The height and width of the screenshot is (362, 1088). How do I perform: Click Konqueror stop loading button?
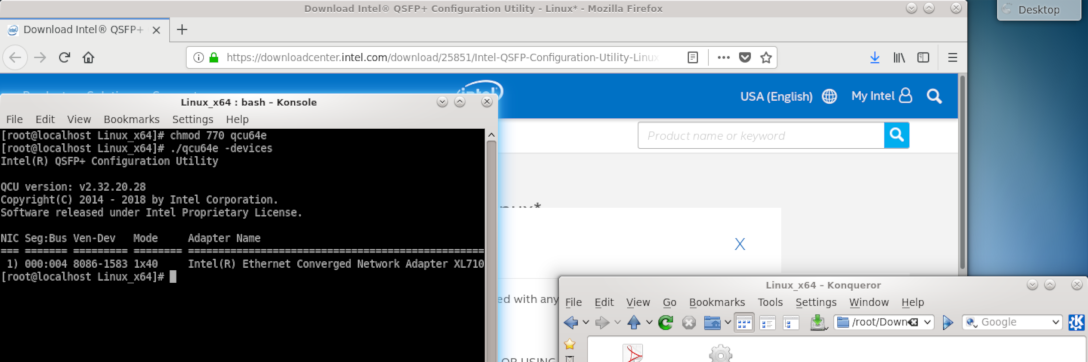(x=688, y=322)
